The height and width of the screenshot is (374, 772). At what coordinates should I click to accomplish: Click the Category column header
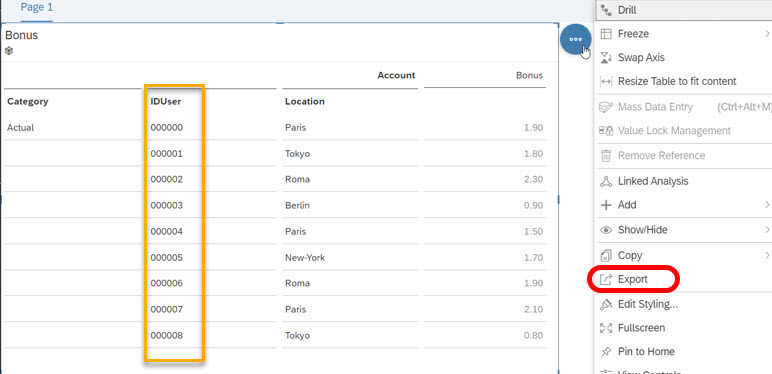28,101
